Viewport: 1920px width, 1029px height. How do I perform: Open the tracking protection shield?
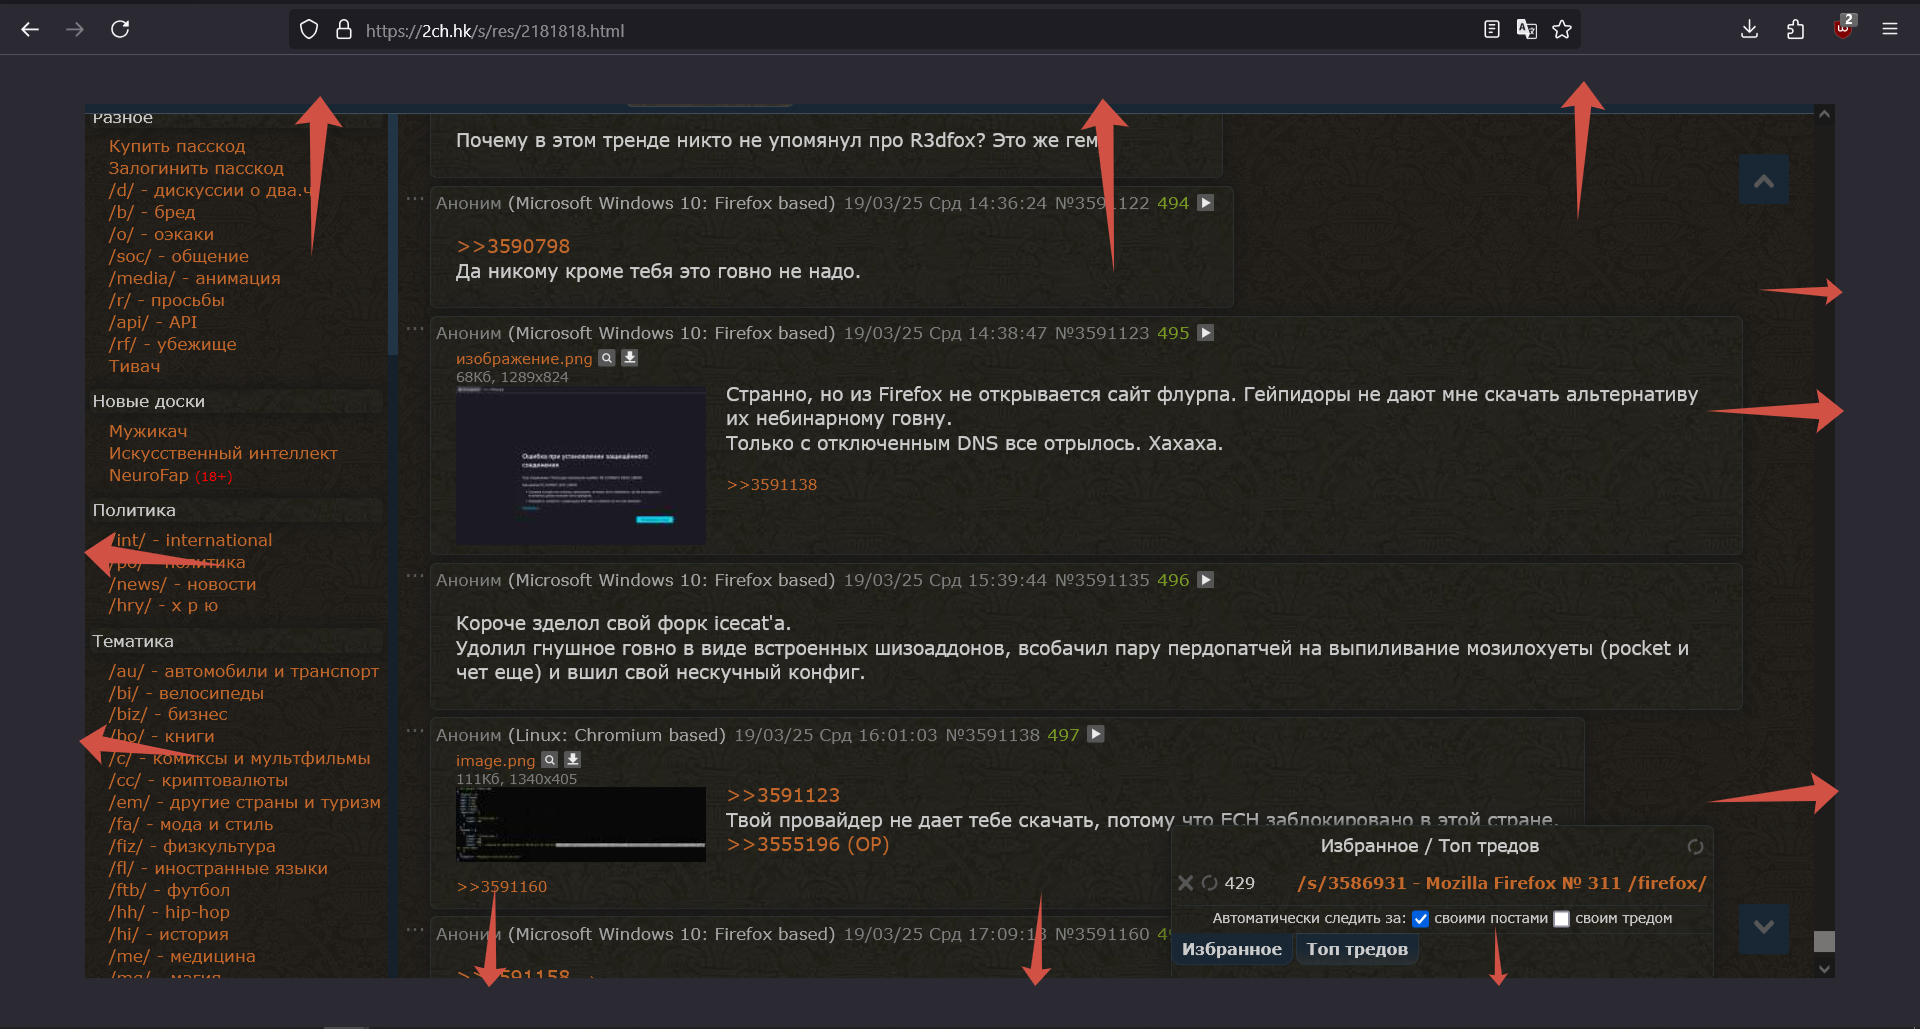[x=309, y=30]
